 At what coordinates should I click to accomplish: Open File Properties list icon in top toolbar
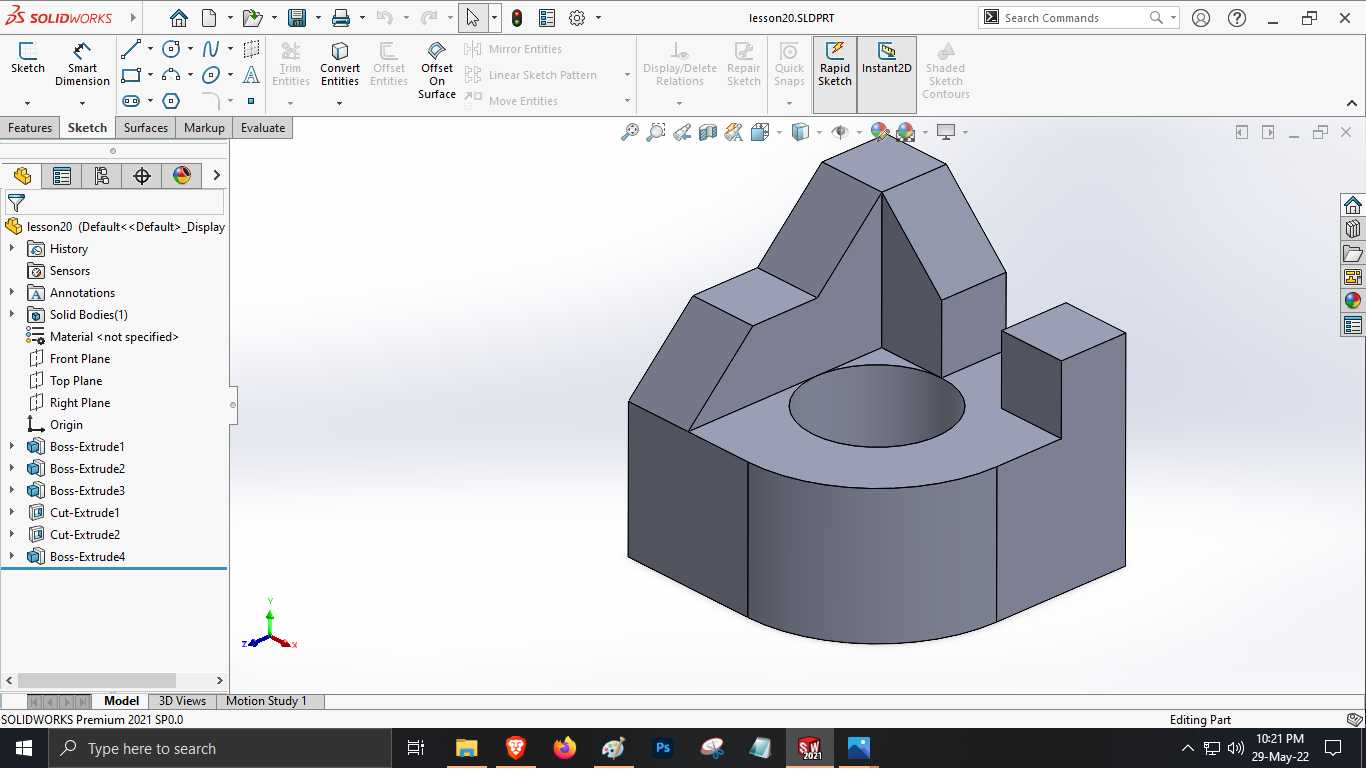[547, 18]
